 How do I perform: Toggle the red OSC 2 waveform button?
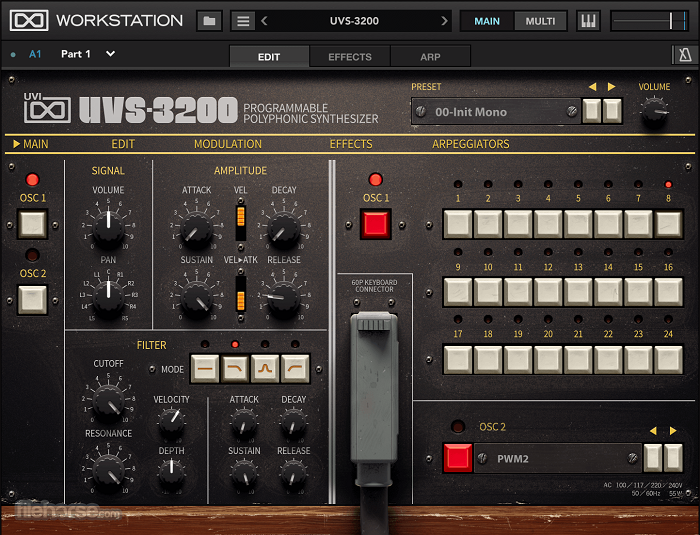459,459
